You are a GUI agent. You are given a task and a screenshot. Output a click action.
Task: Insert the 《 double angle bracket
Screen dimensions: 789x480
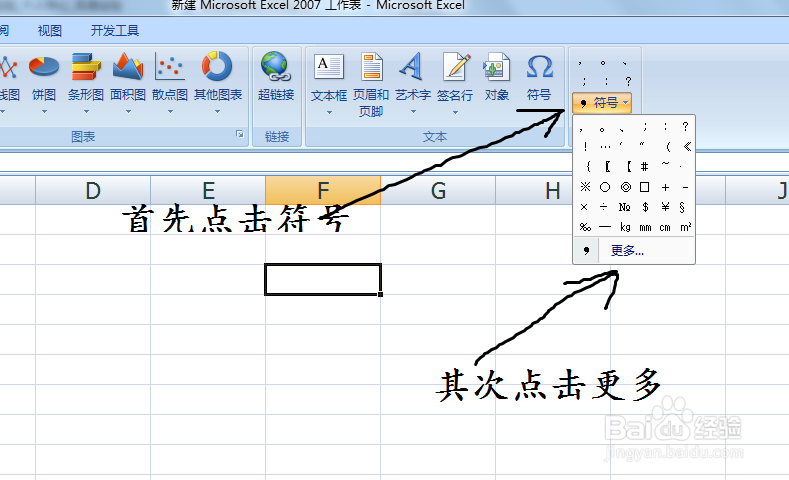coord(687,147)
